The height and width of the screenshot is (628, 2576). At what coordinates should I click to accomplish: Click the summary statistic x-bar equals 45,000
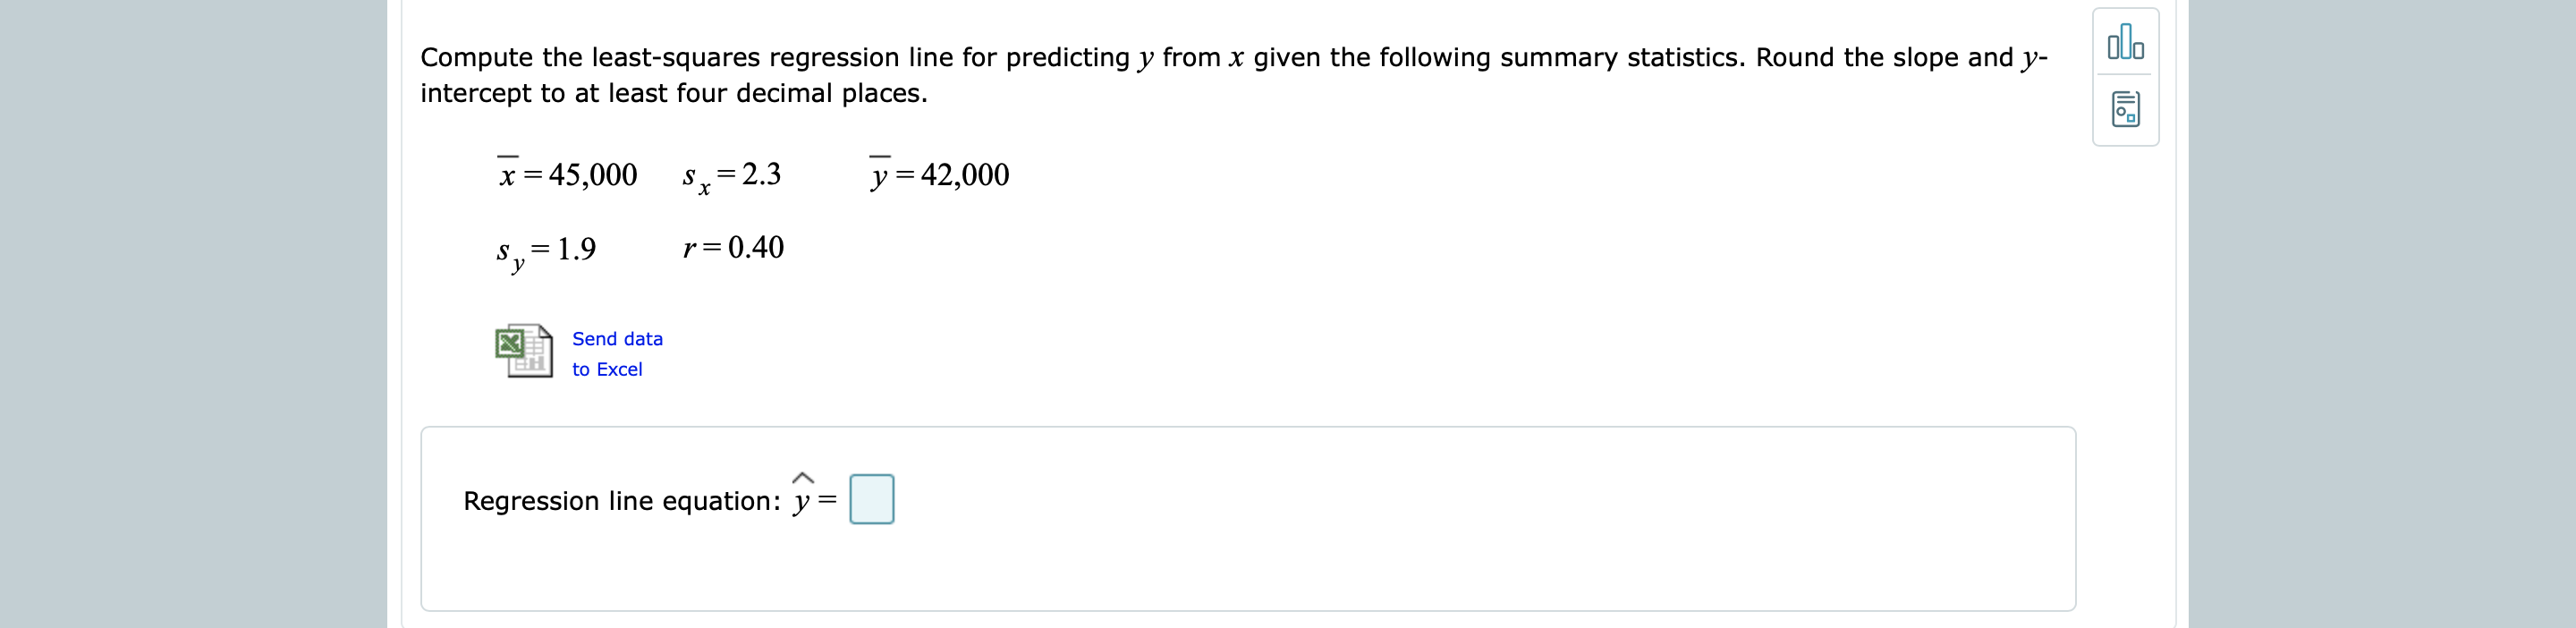click(x=567, y=174)
